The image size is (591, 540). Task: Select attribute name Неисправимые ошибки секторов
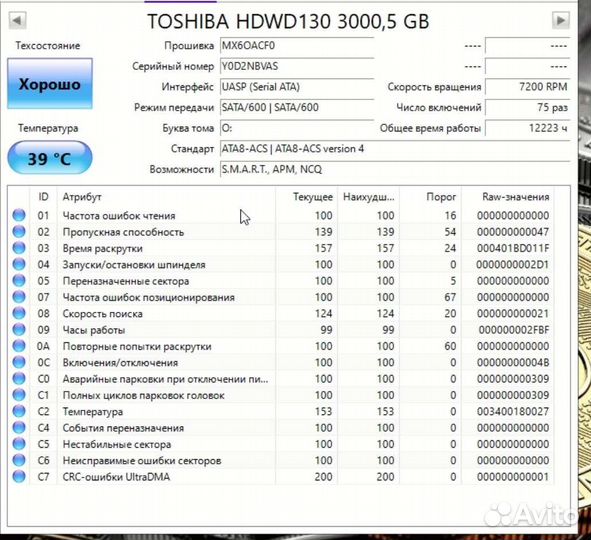[x=142, y=460]
